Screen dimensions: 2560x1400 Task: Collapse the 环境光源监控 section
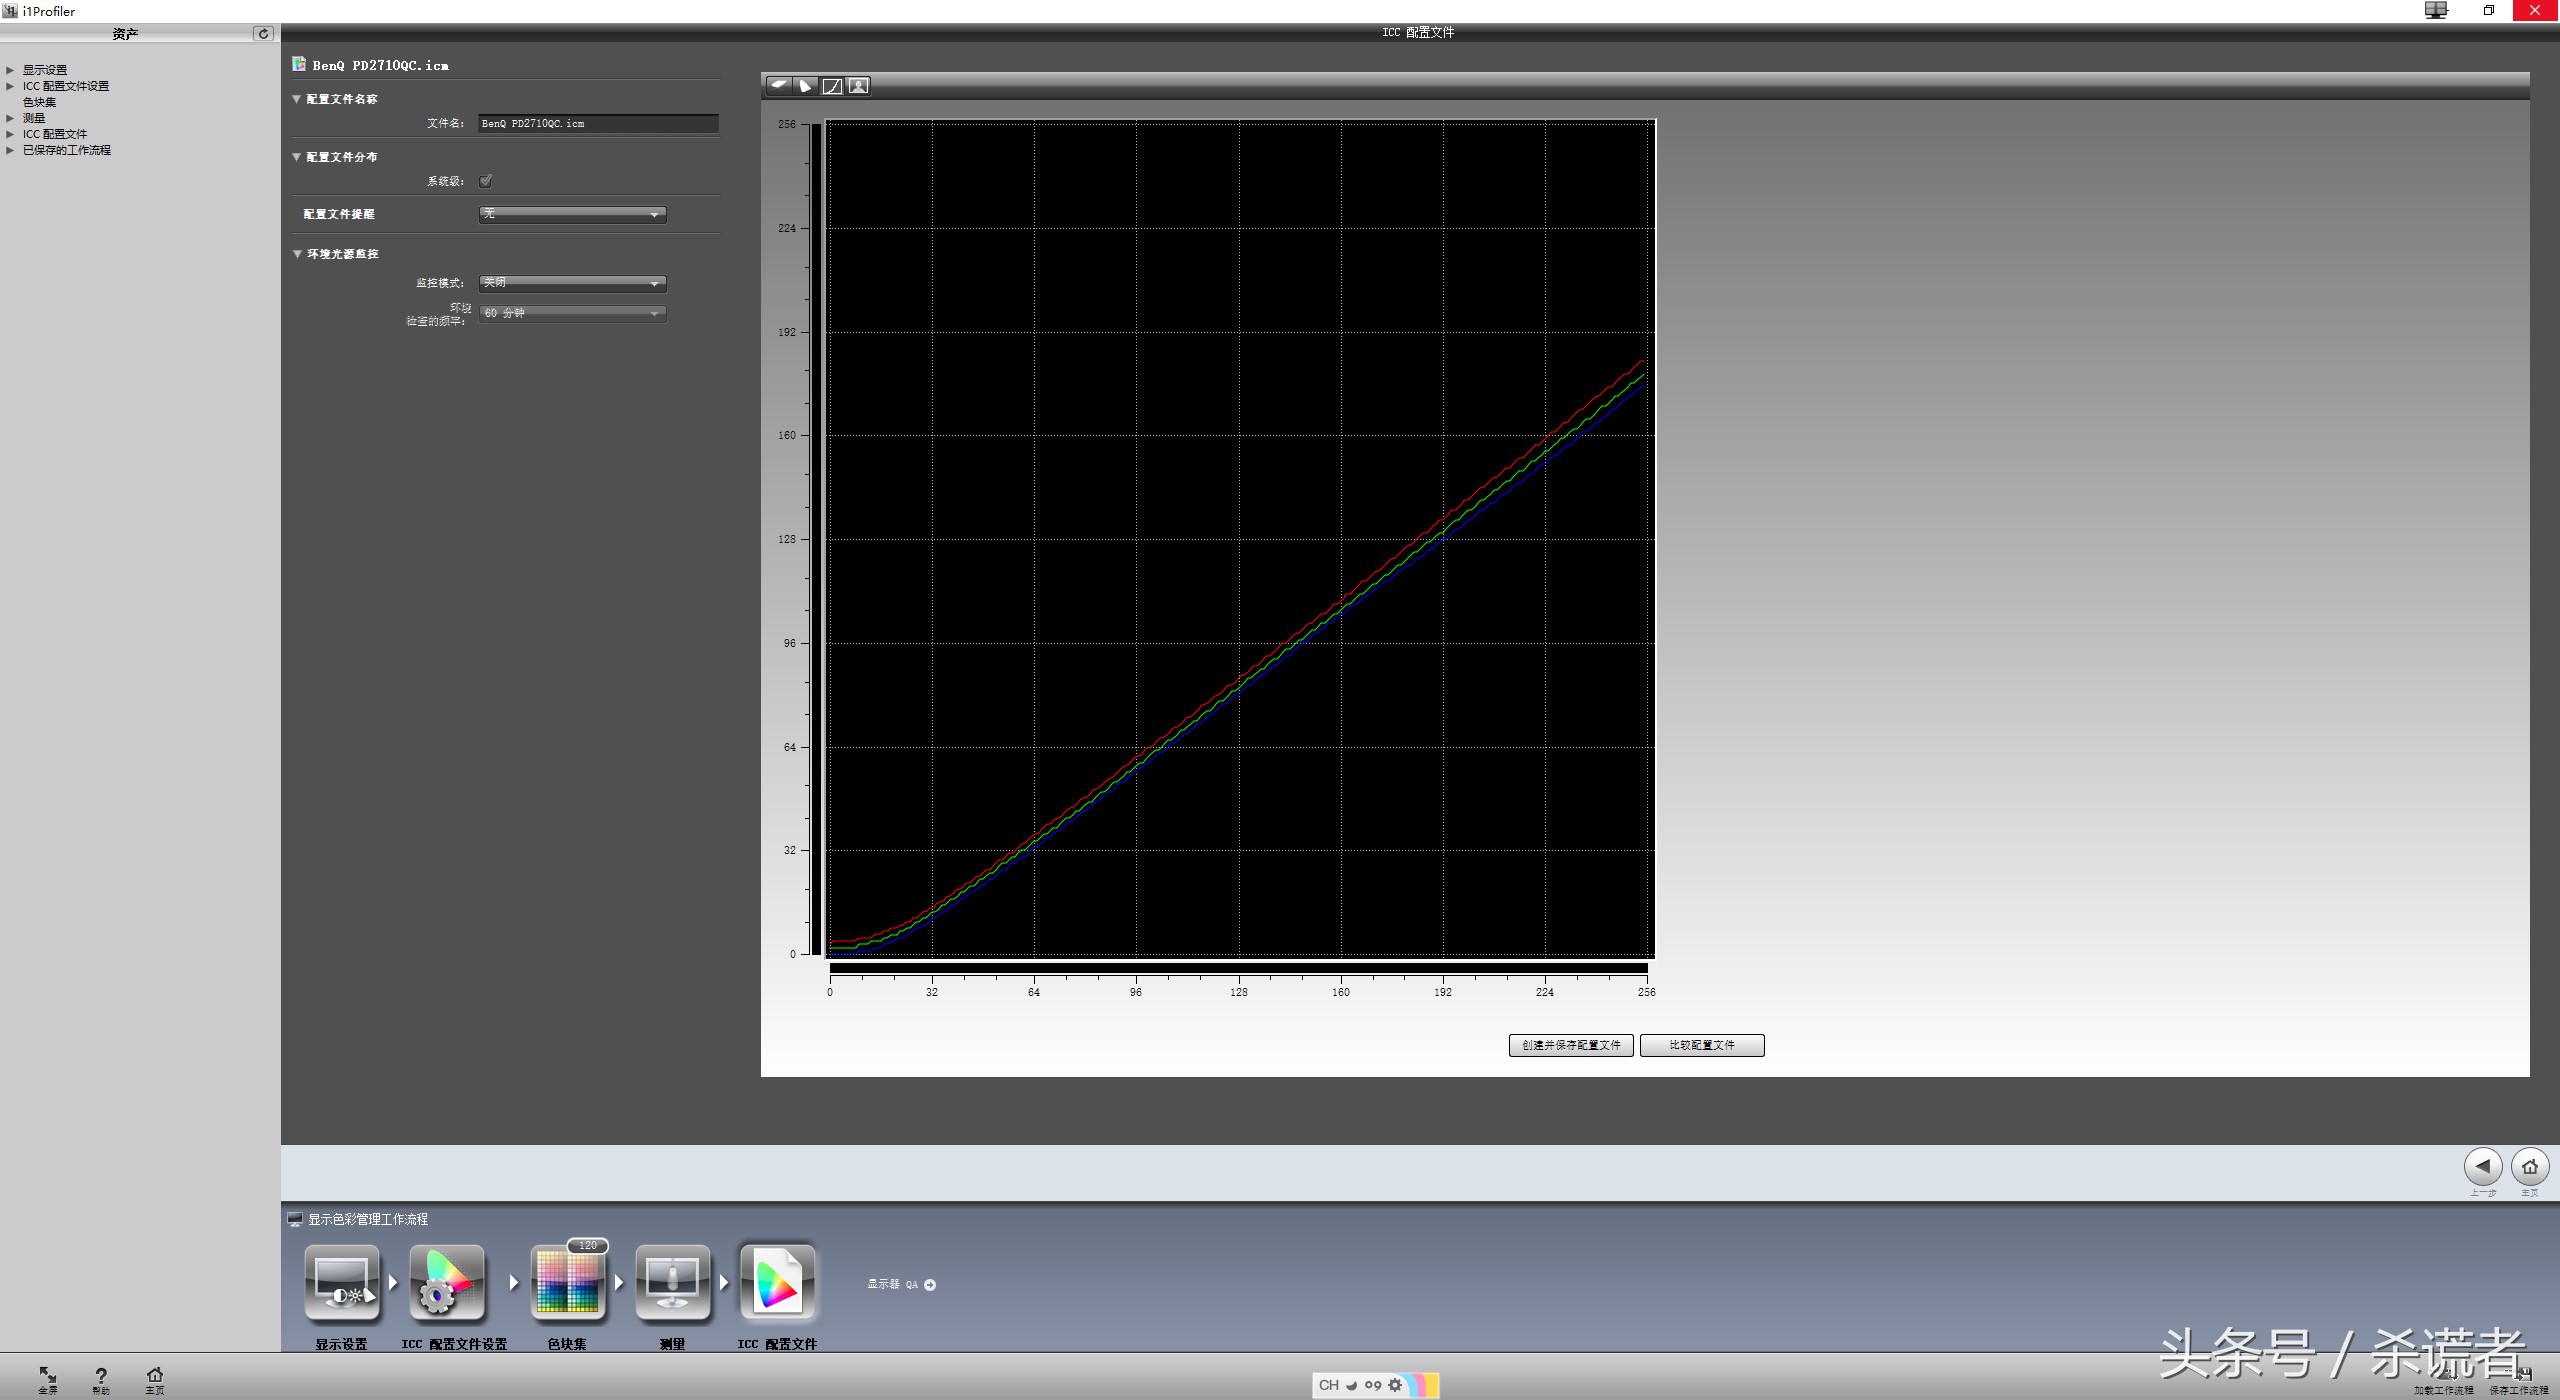(297, 254)
